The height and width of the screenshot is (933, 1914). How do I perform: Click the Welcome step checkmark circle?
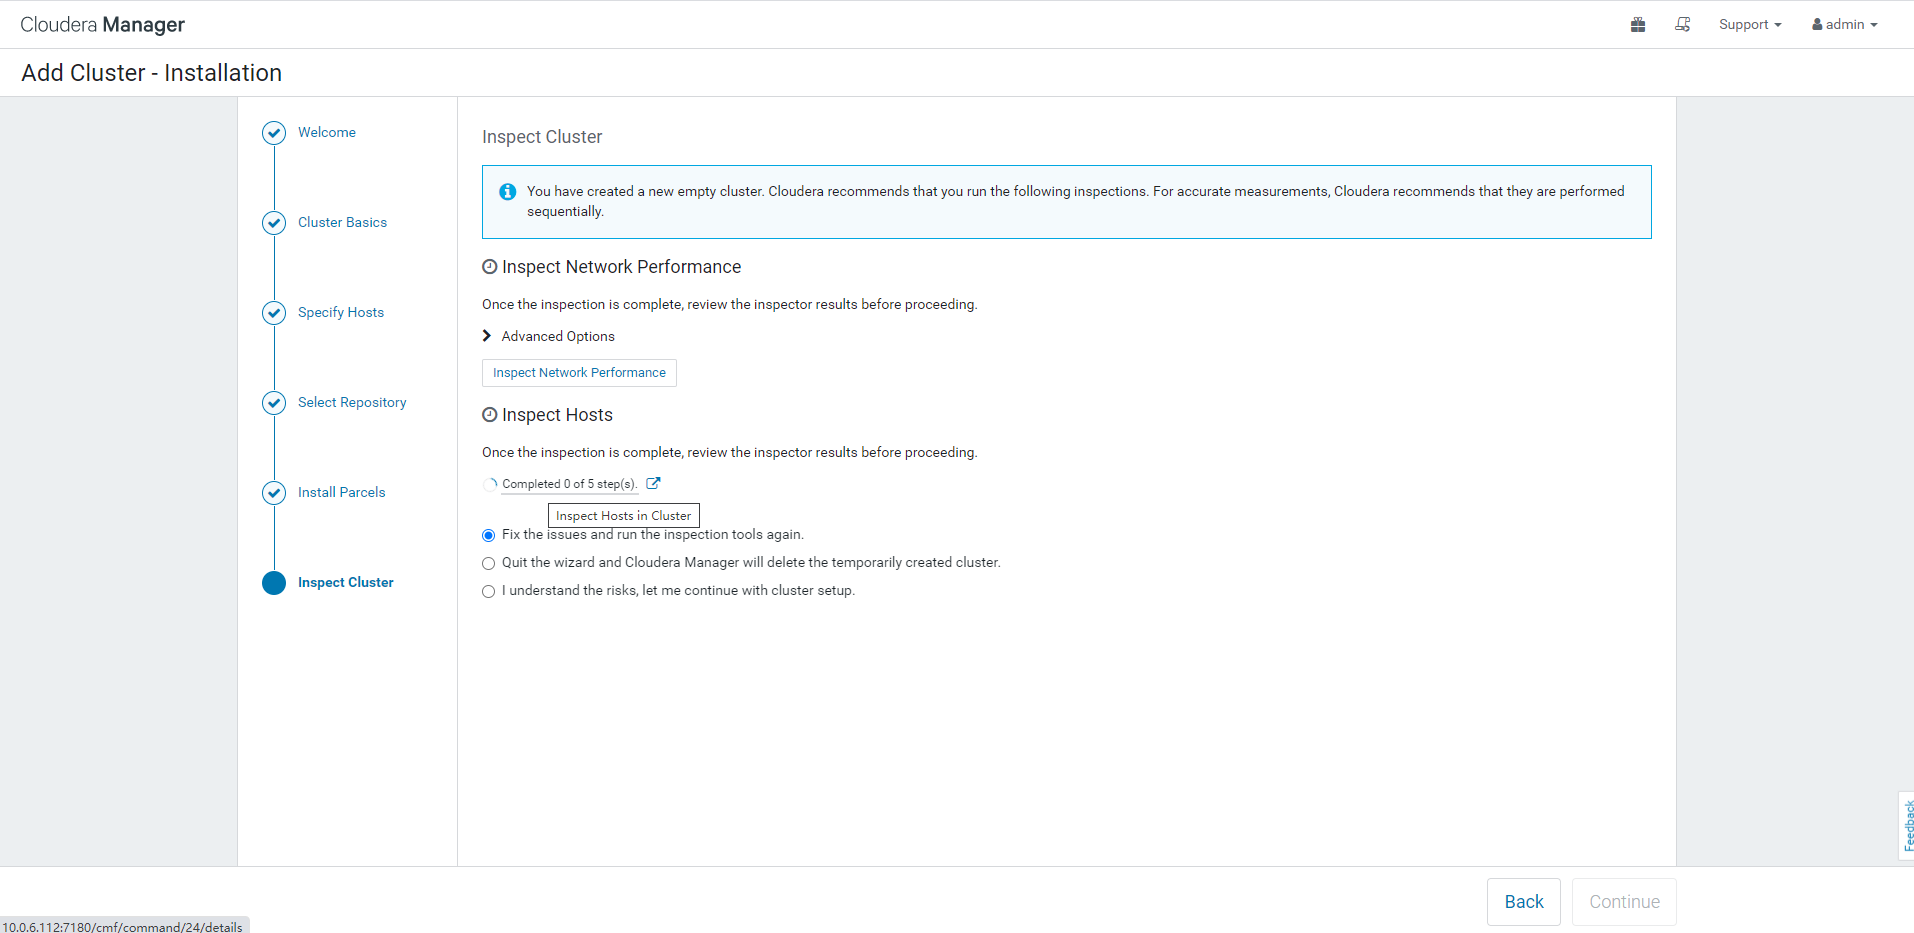(x=274, y=133)
